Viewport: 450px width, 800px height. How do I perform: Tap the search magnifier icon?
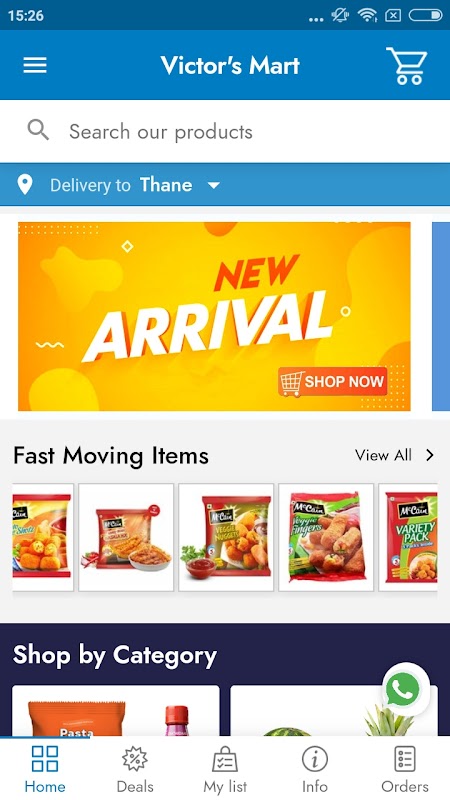tap(38, 131)
